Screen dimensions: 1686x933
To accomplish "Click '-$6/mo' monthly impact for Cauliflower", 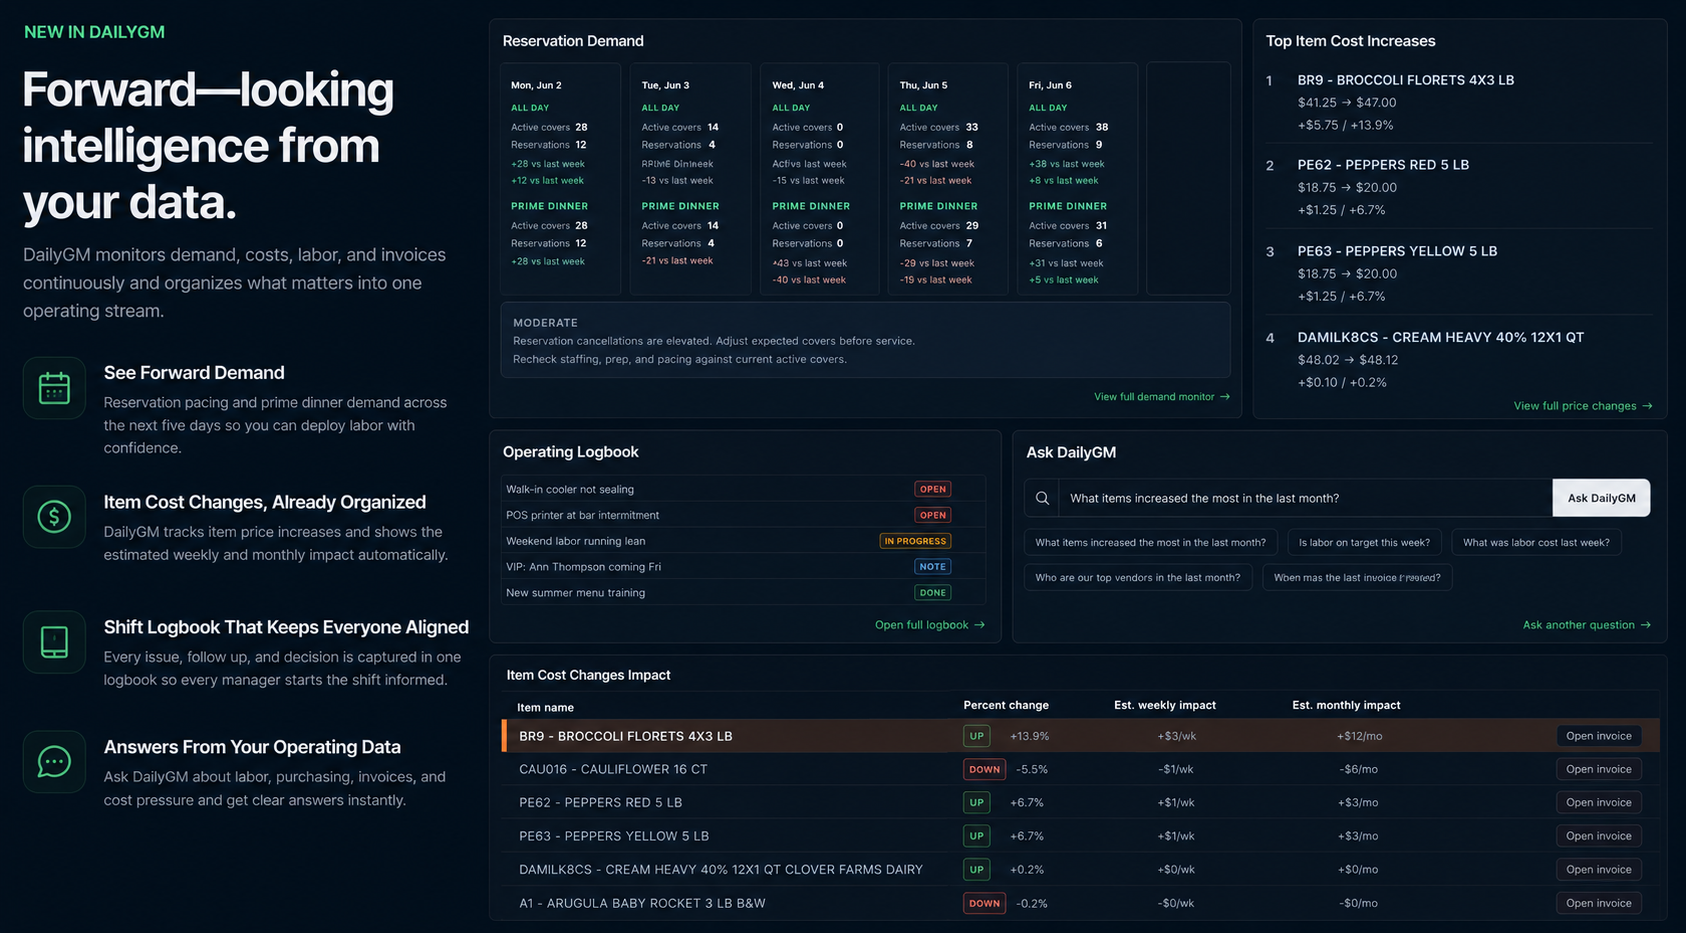I will click(1358, 769).
